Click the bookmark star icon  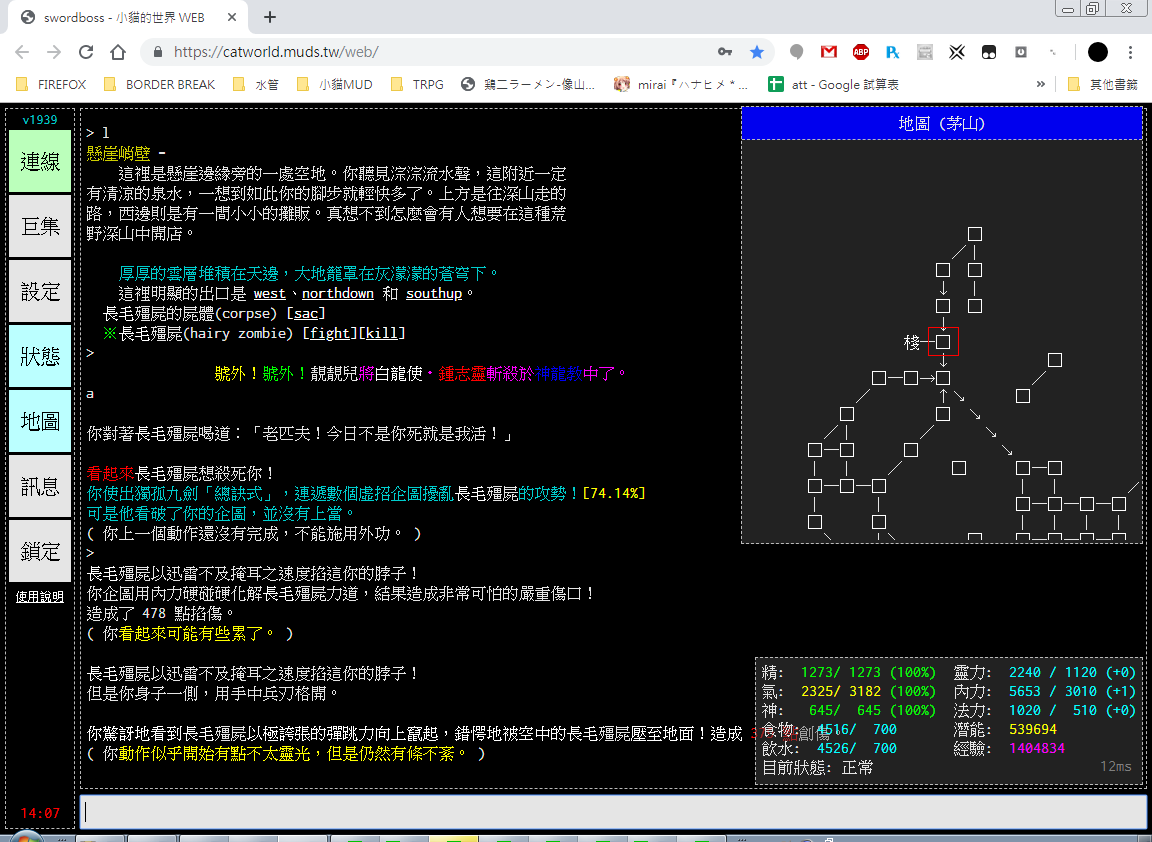757,52
